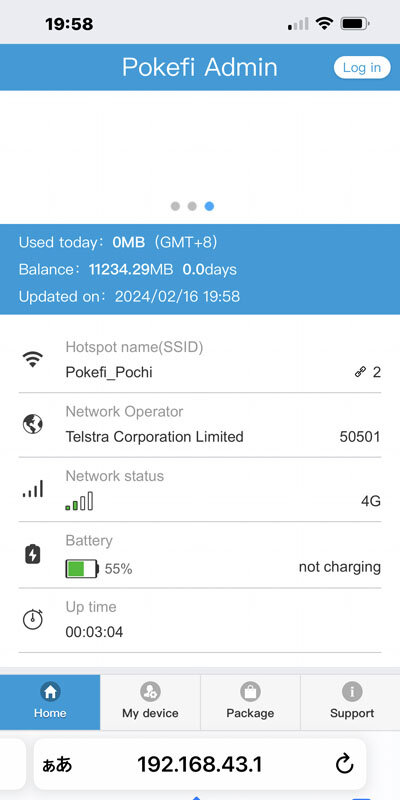This screenshot has width=400, height=800.
Task: Click the stopwatch Up time icon
Action: (x=33, y=619)
